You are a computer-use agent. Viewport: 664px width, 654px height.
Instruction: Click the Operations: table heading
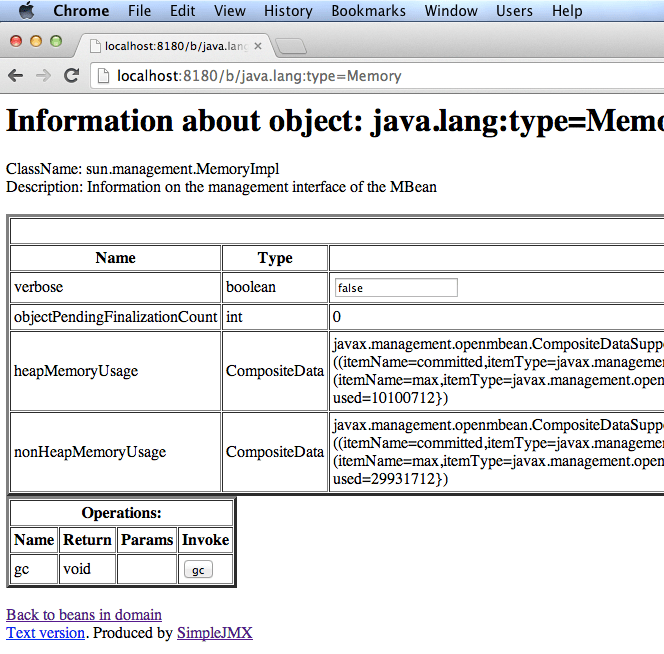(122, 513)
